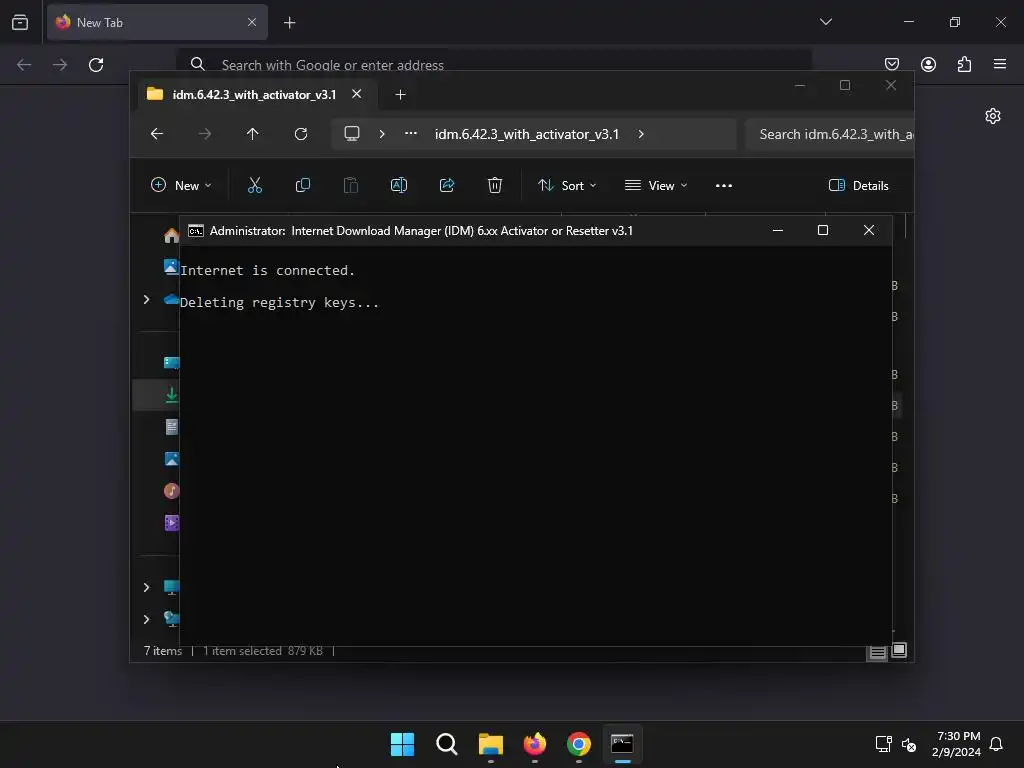Reload the Firefox page

coord(96,65)
